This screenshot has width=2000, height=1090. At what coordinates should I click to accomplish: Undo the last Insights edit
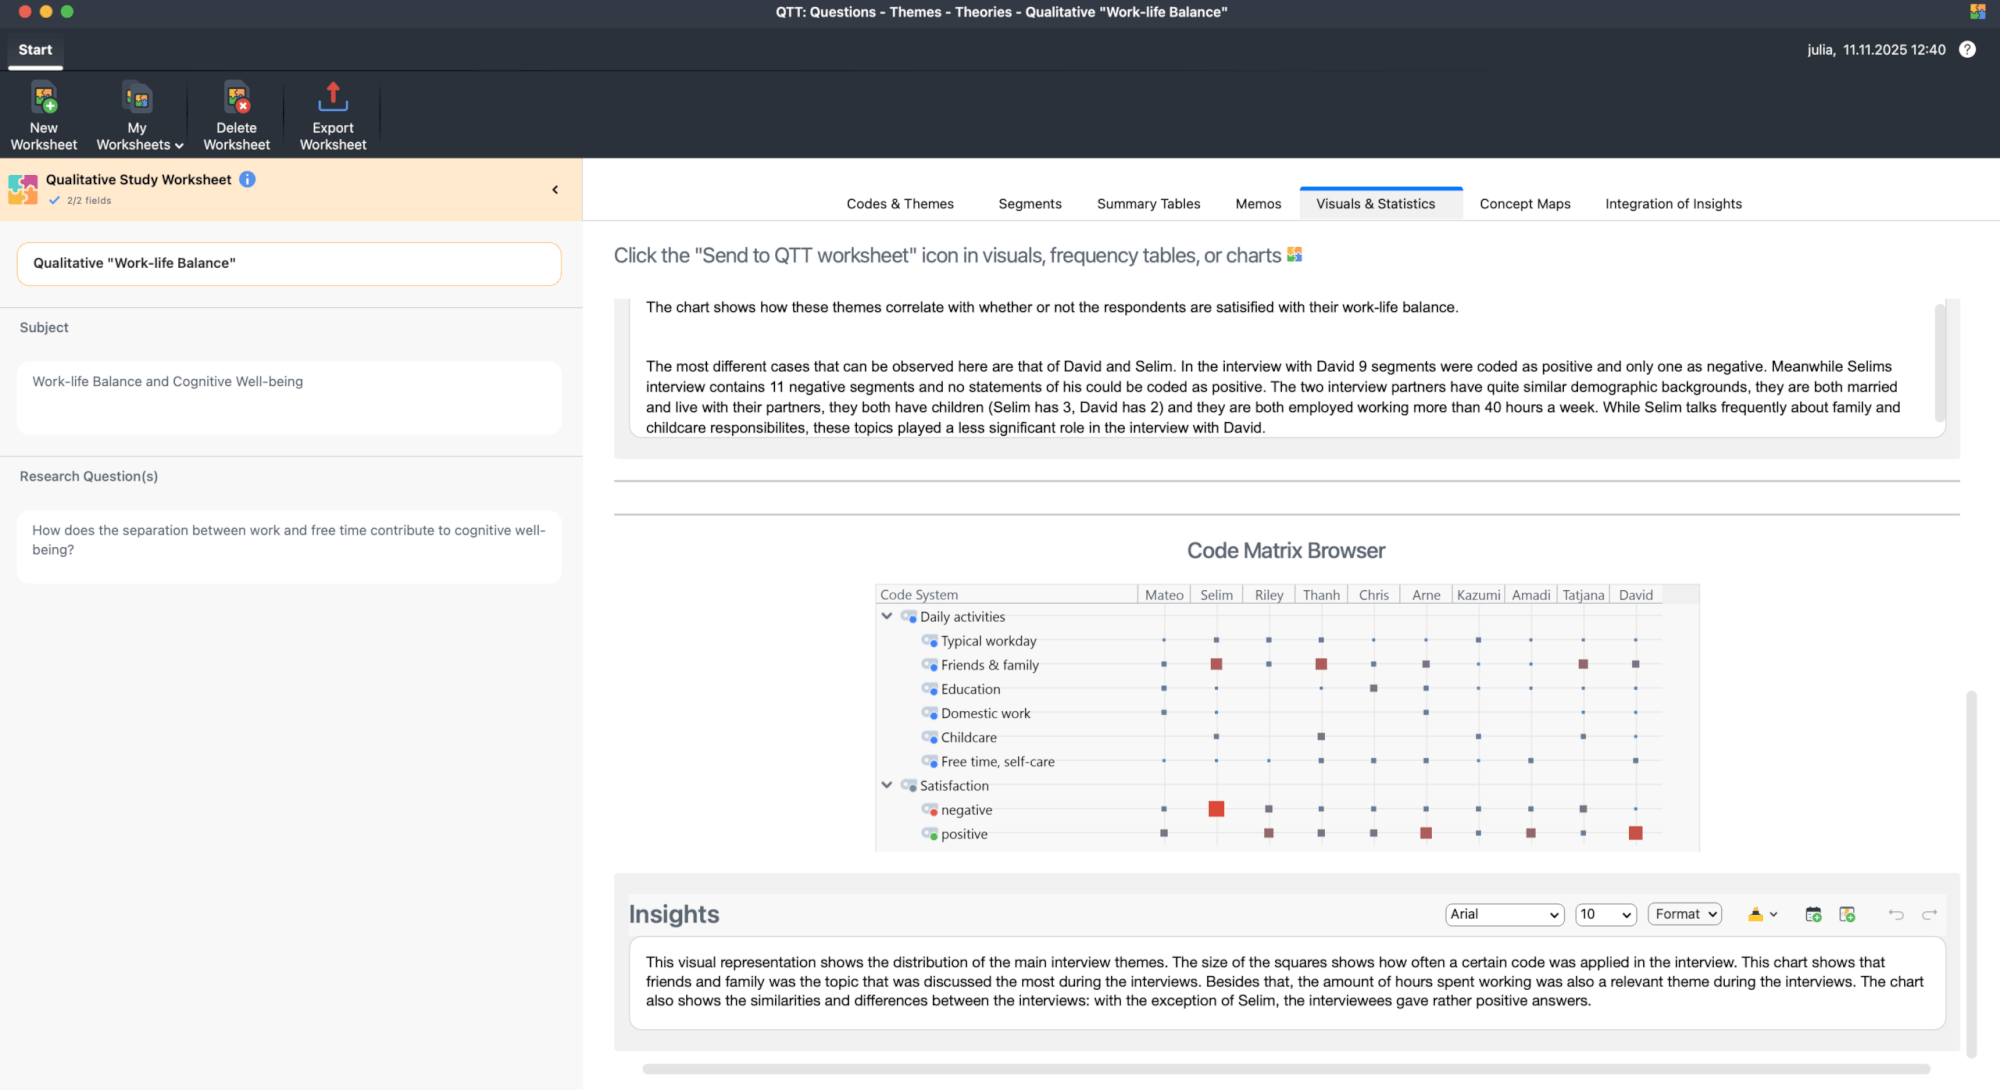pyautogui.click(x=1896, y=914)
